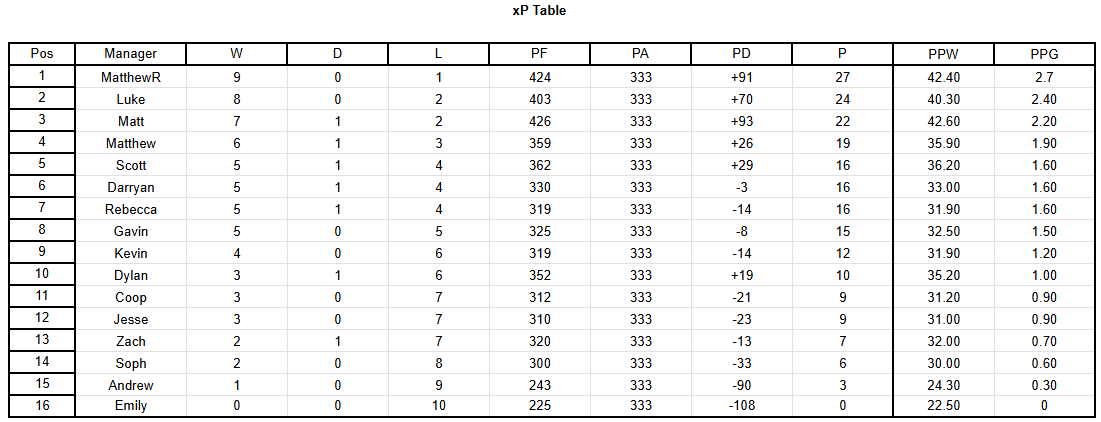
Task: Click the Manager column header
Action: point(131,54)
